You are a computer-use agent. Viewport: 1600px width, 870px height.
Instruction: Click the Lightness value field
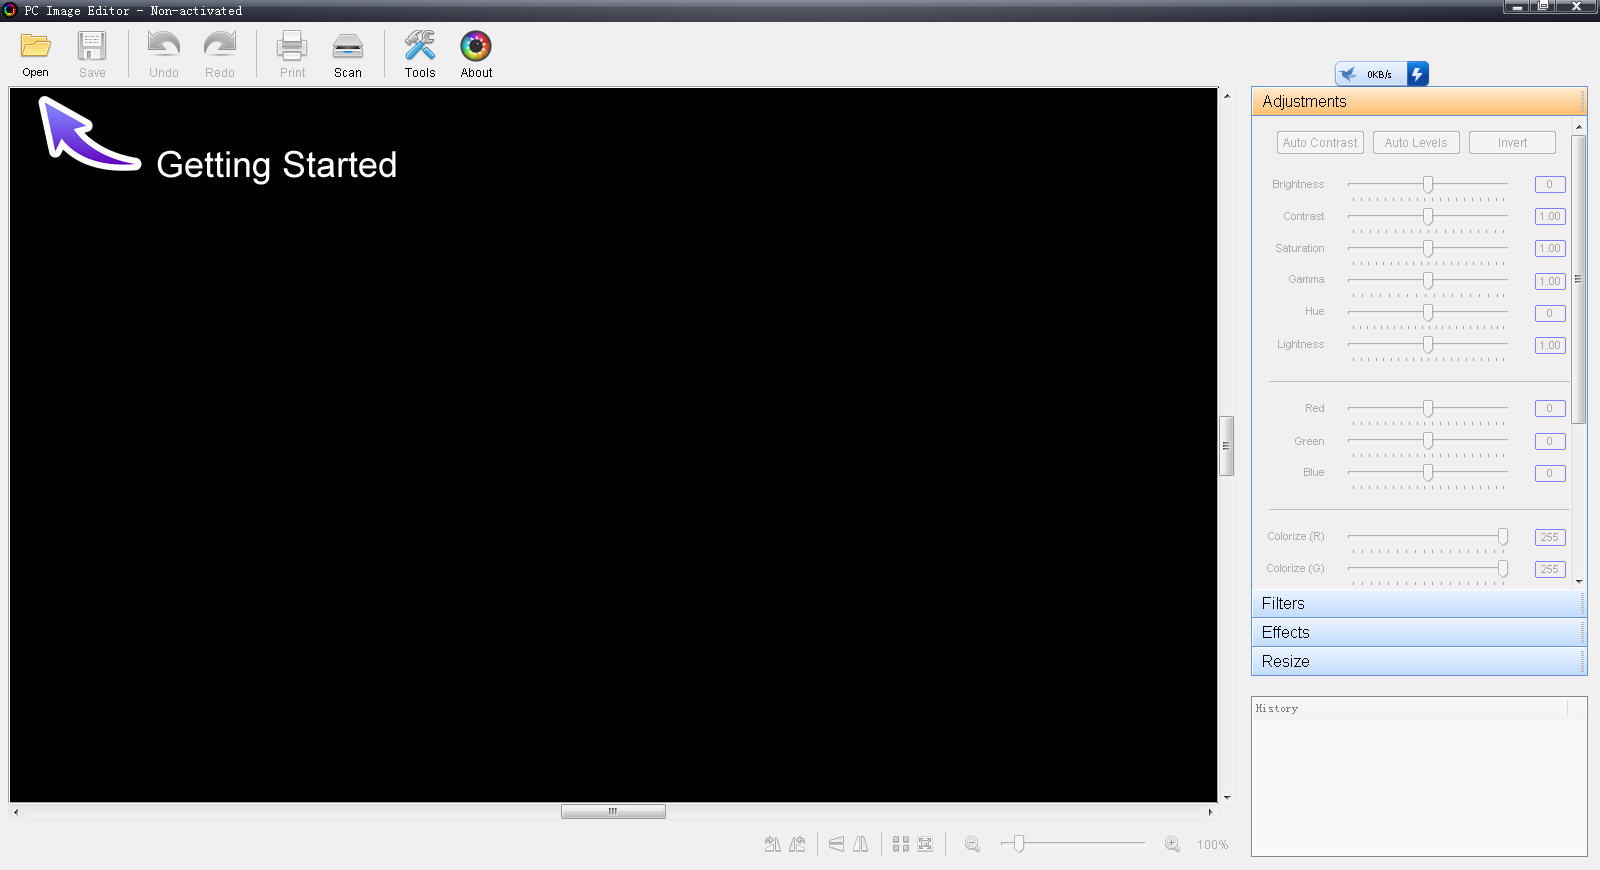tap(1550, 345)
